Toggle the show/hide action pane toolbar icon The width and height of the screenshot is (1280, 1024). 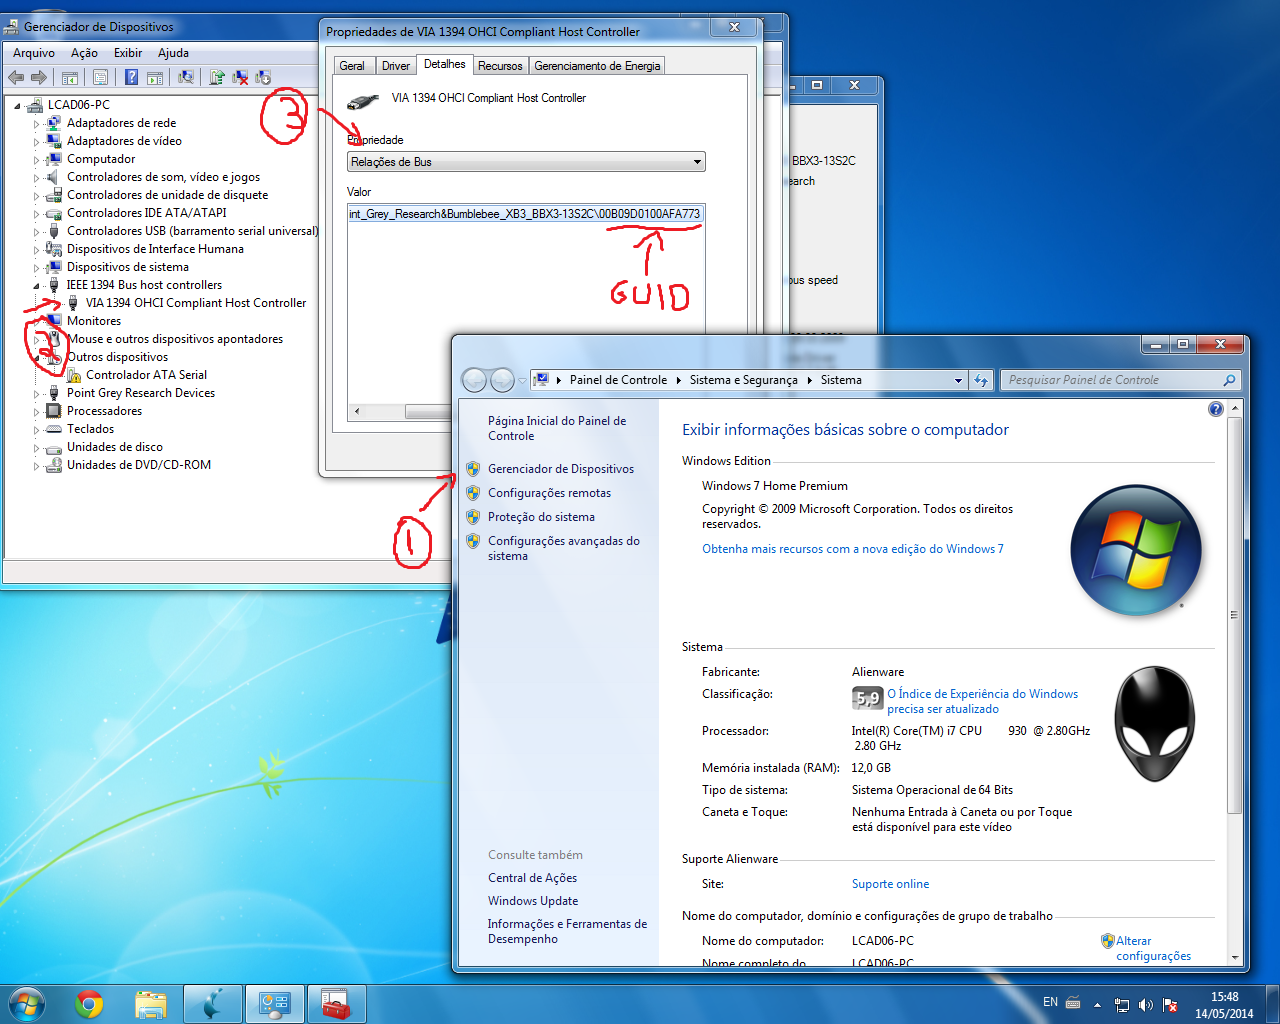point(155,77)
